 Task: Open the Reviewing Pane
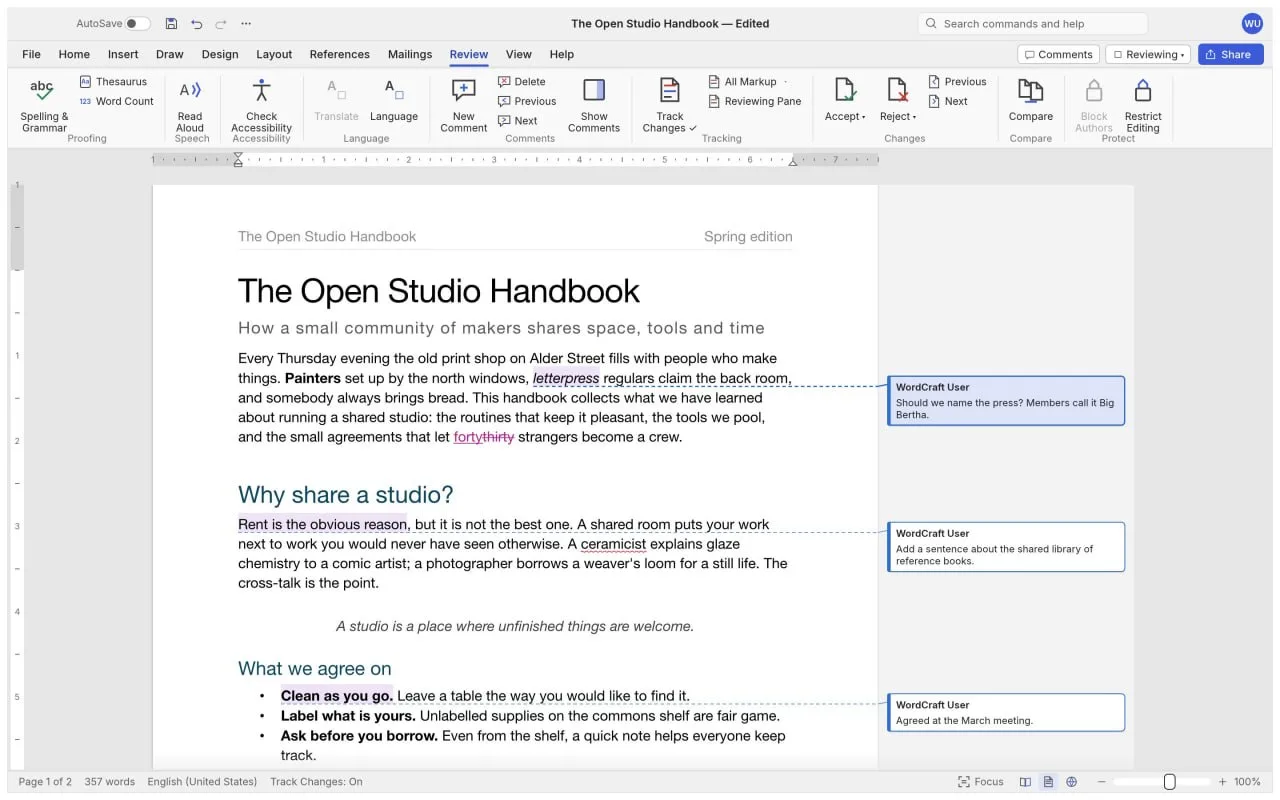coord(755,101)
